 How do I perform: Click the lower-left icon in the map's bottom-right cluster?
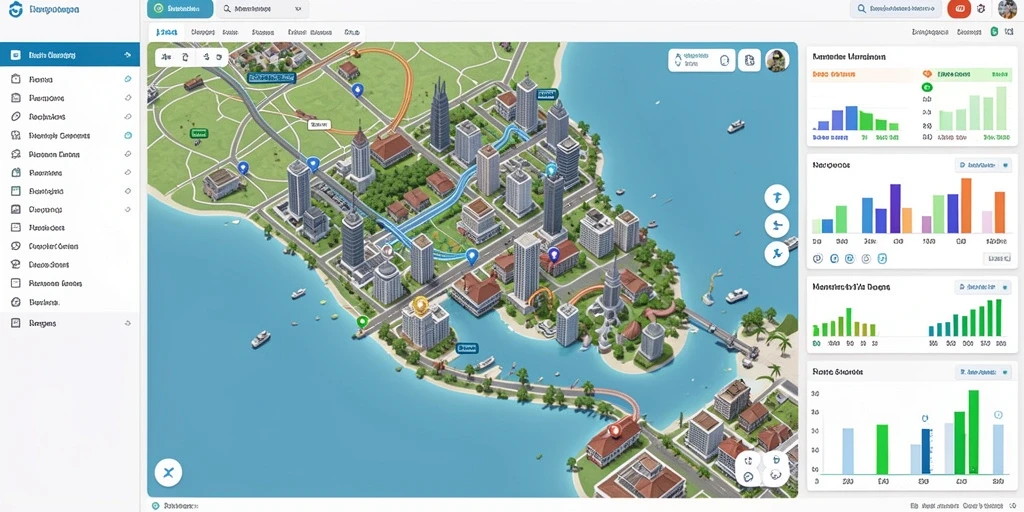(748, 477)
